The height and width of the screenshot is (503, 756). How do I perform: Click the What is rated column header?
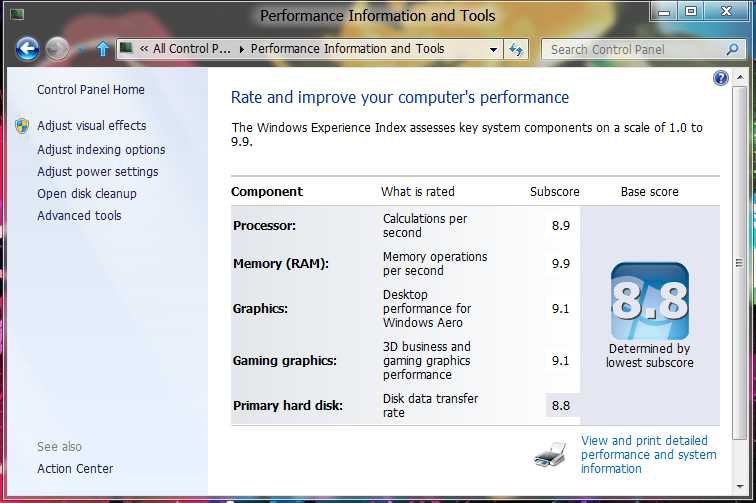pos(418,192)
